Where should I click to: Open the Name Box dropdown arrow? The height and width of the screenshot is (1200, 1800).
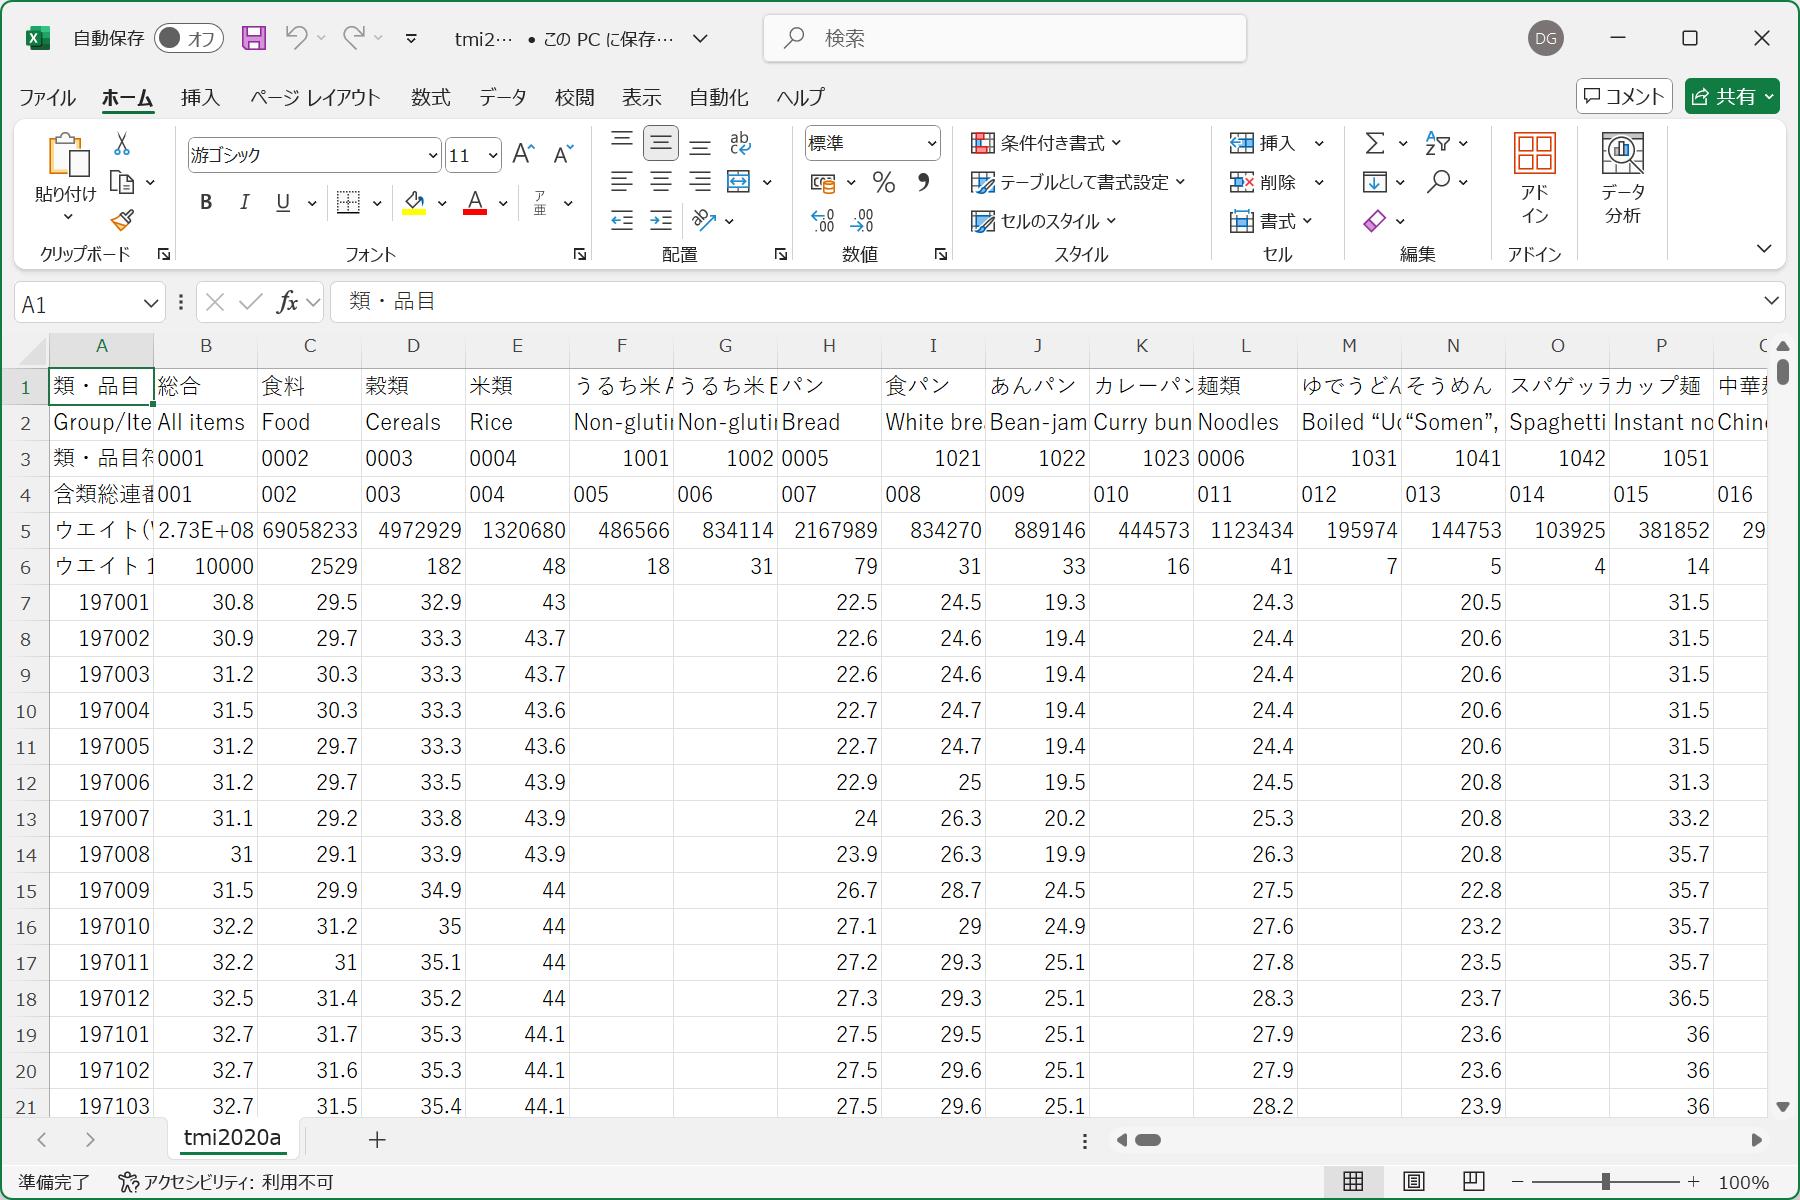tap(151, 303)
